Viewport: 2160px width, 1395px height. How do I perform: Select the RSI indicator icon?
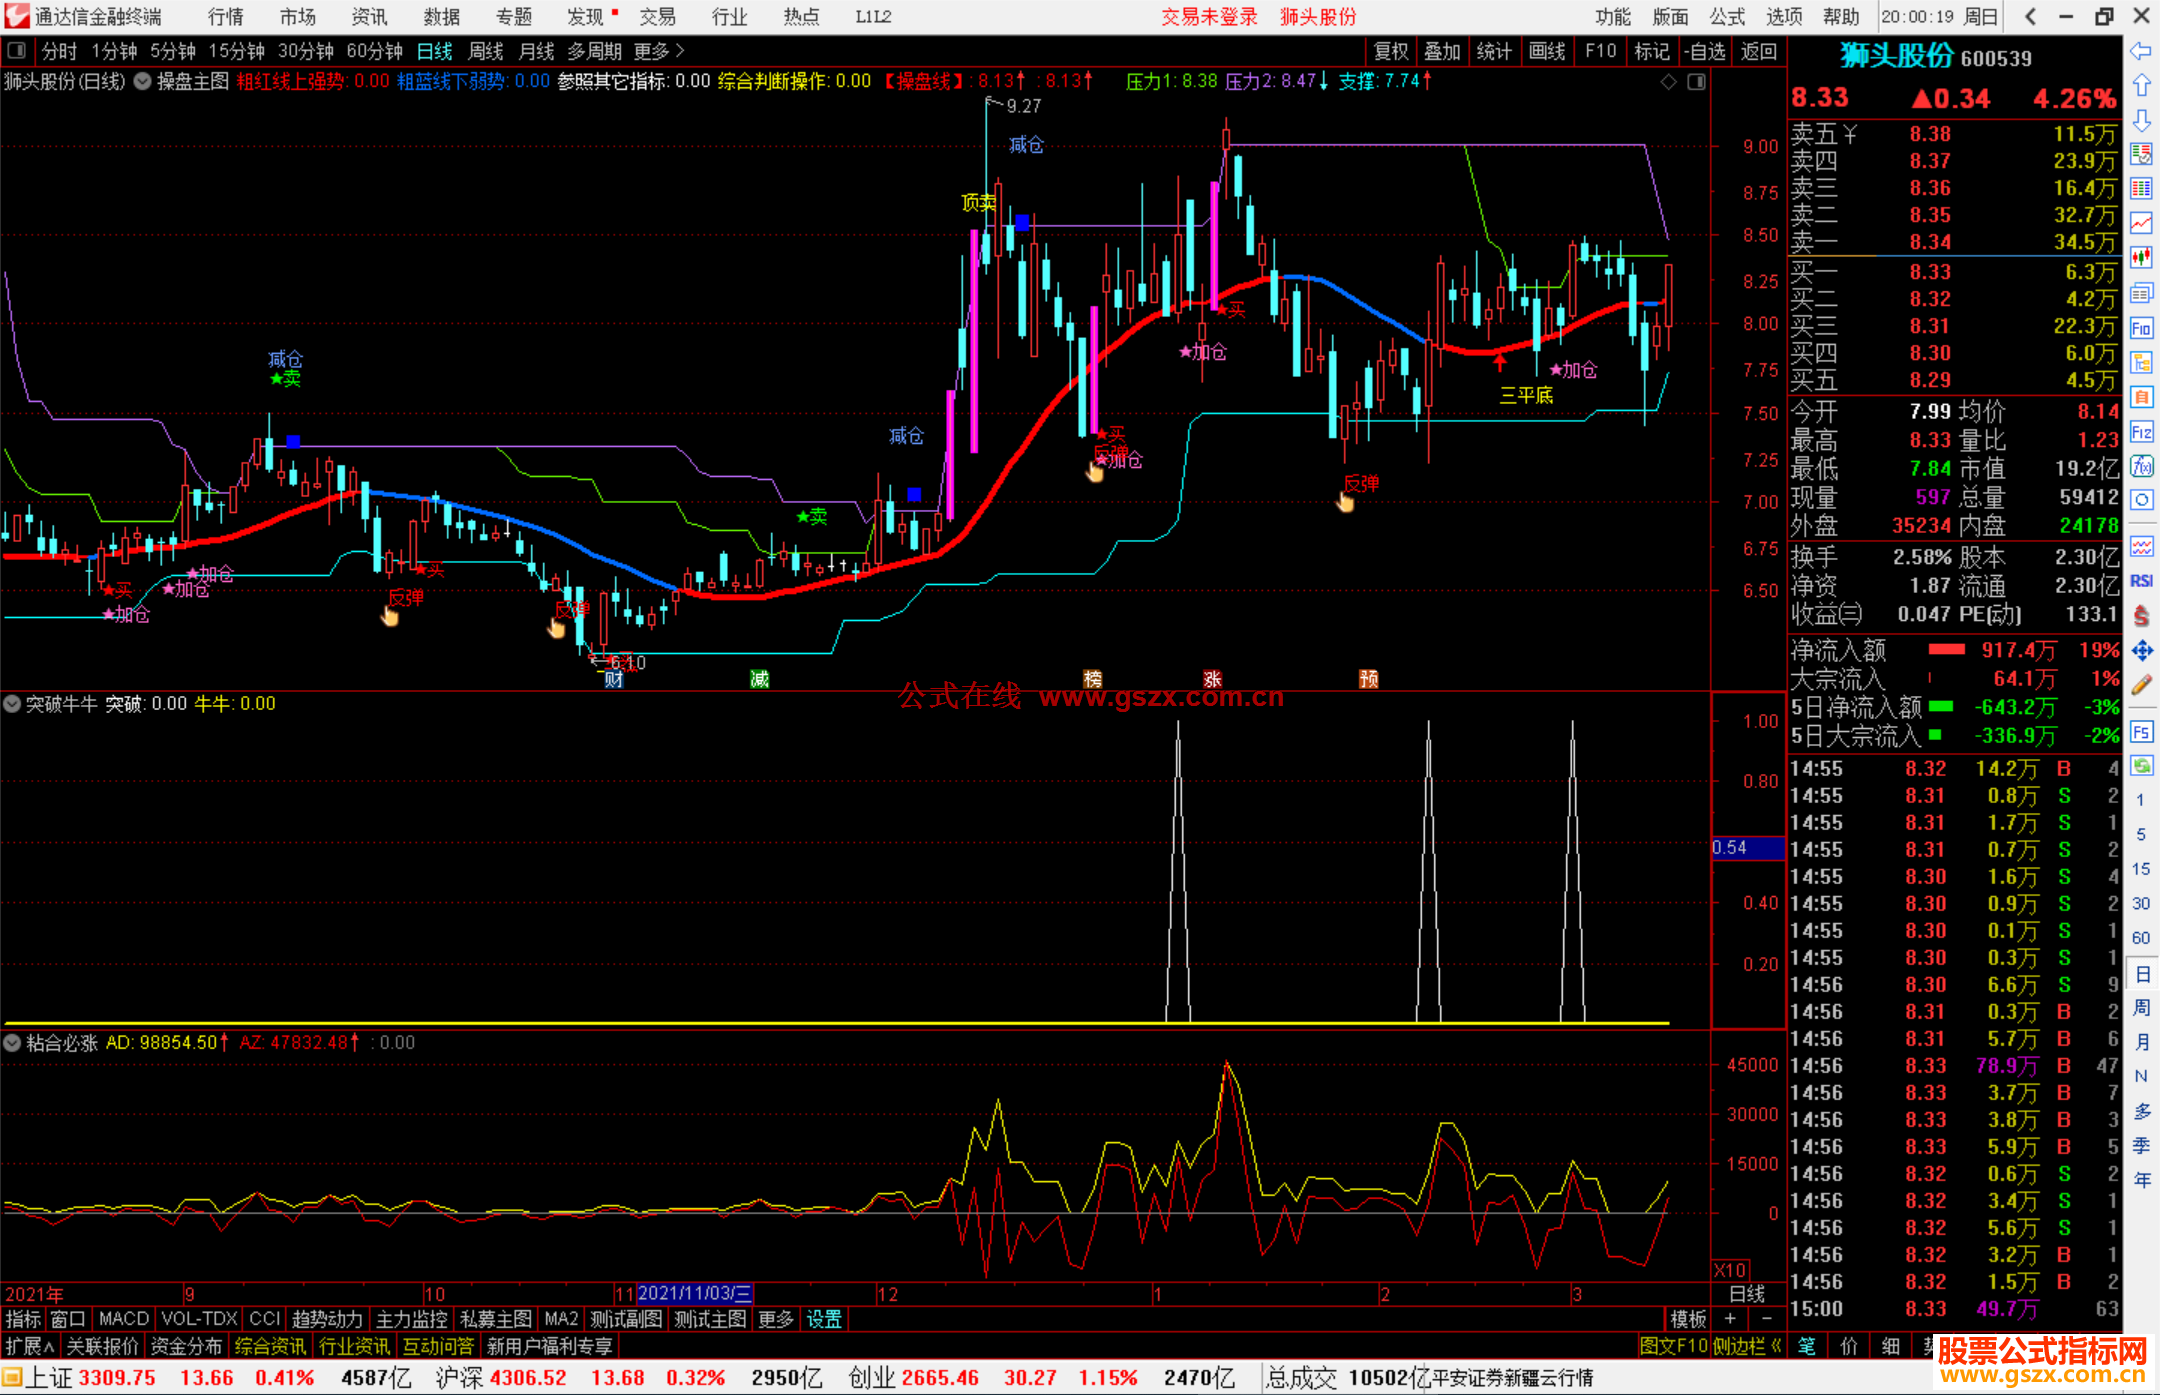pyautogui.click(x=2141, y=581)
